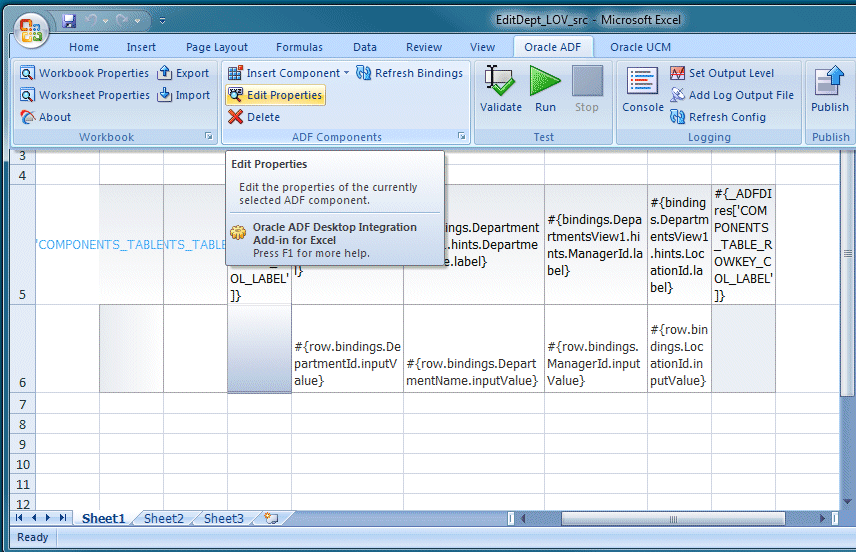
Task: Switch to Page Layout tab
Action: point(217,48)
